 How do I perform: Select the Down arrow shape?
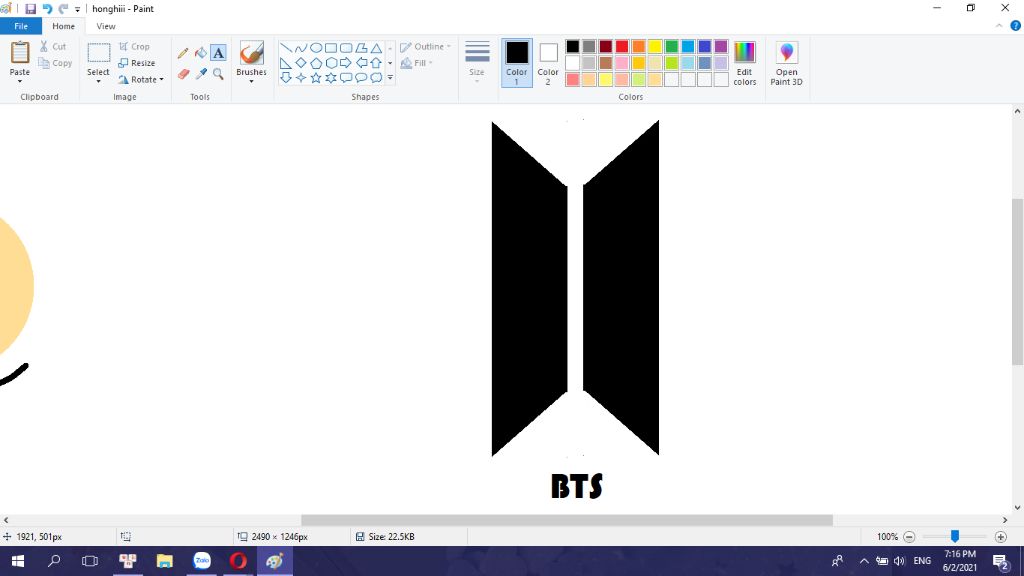(286, 78)
